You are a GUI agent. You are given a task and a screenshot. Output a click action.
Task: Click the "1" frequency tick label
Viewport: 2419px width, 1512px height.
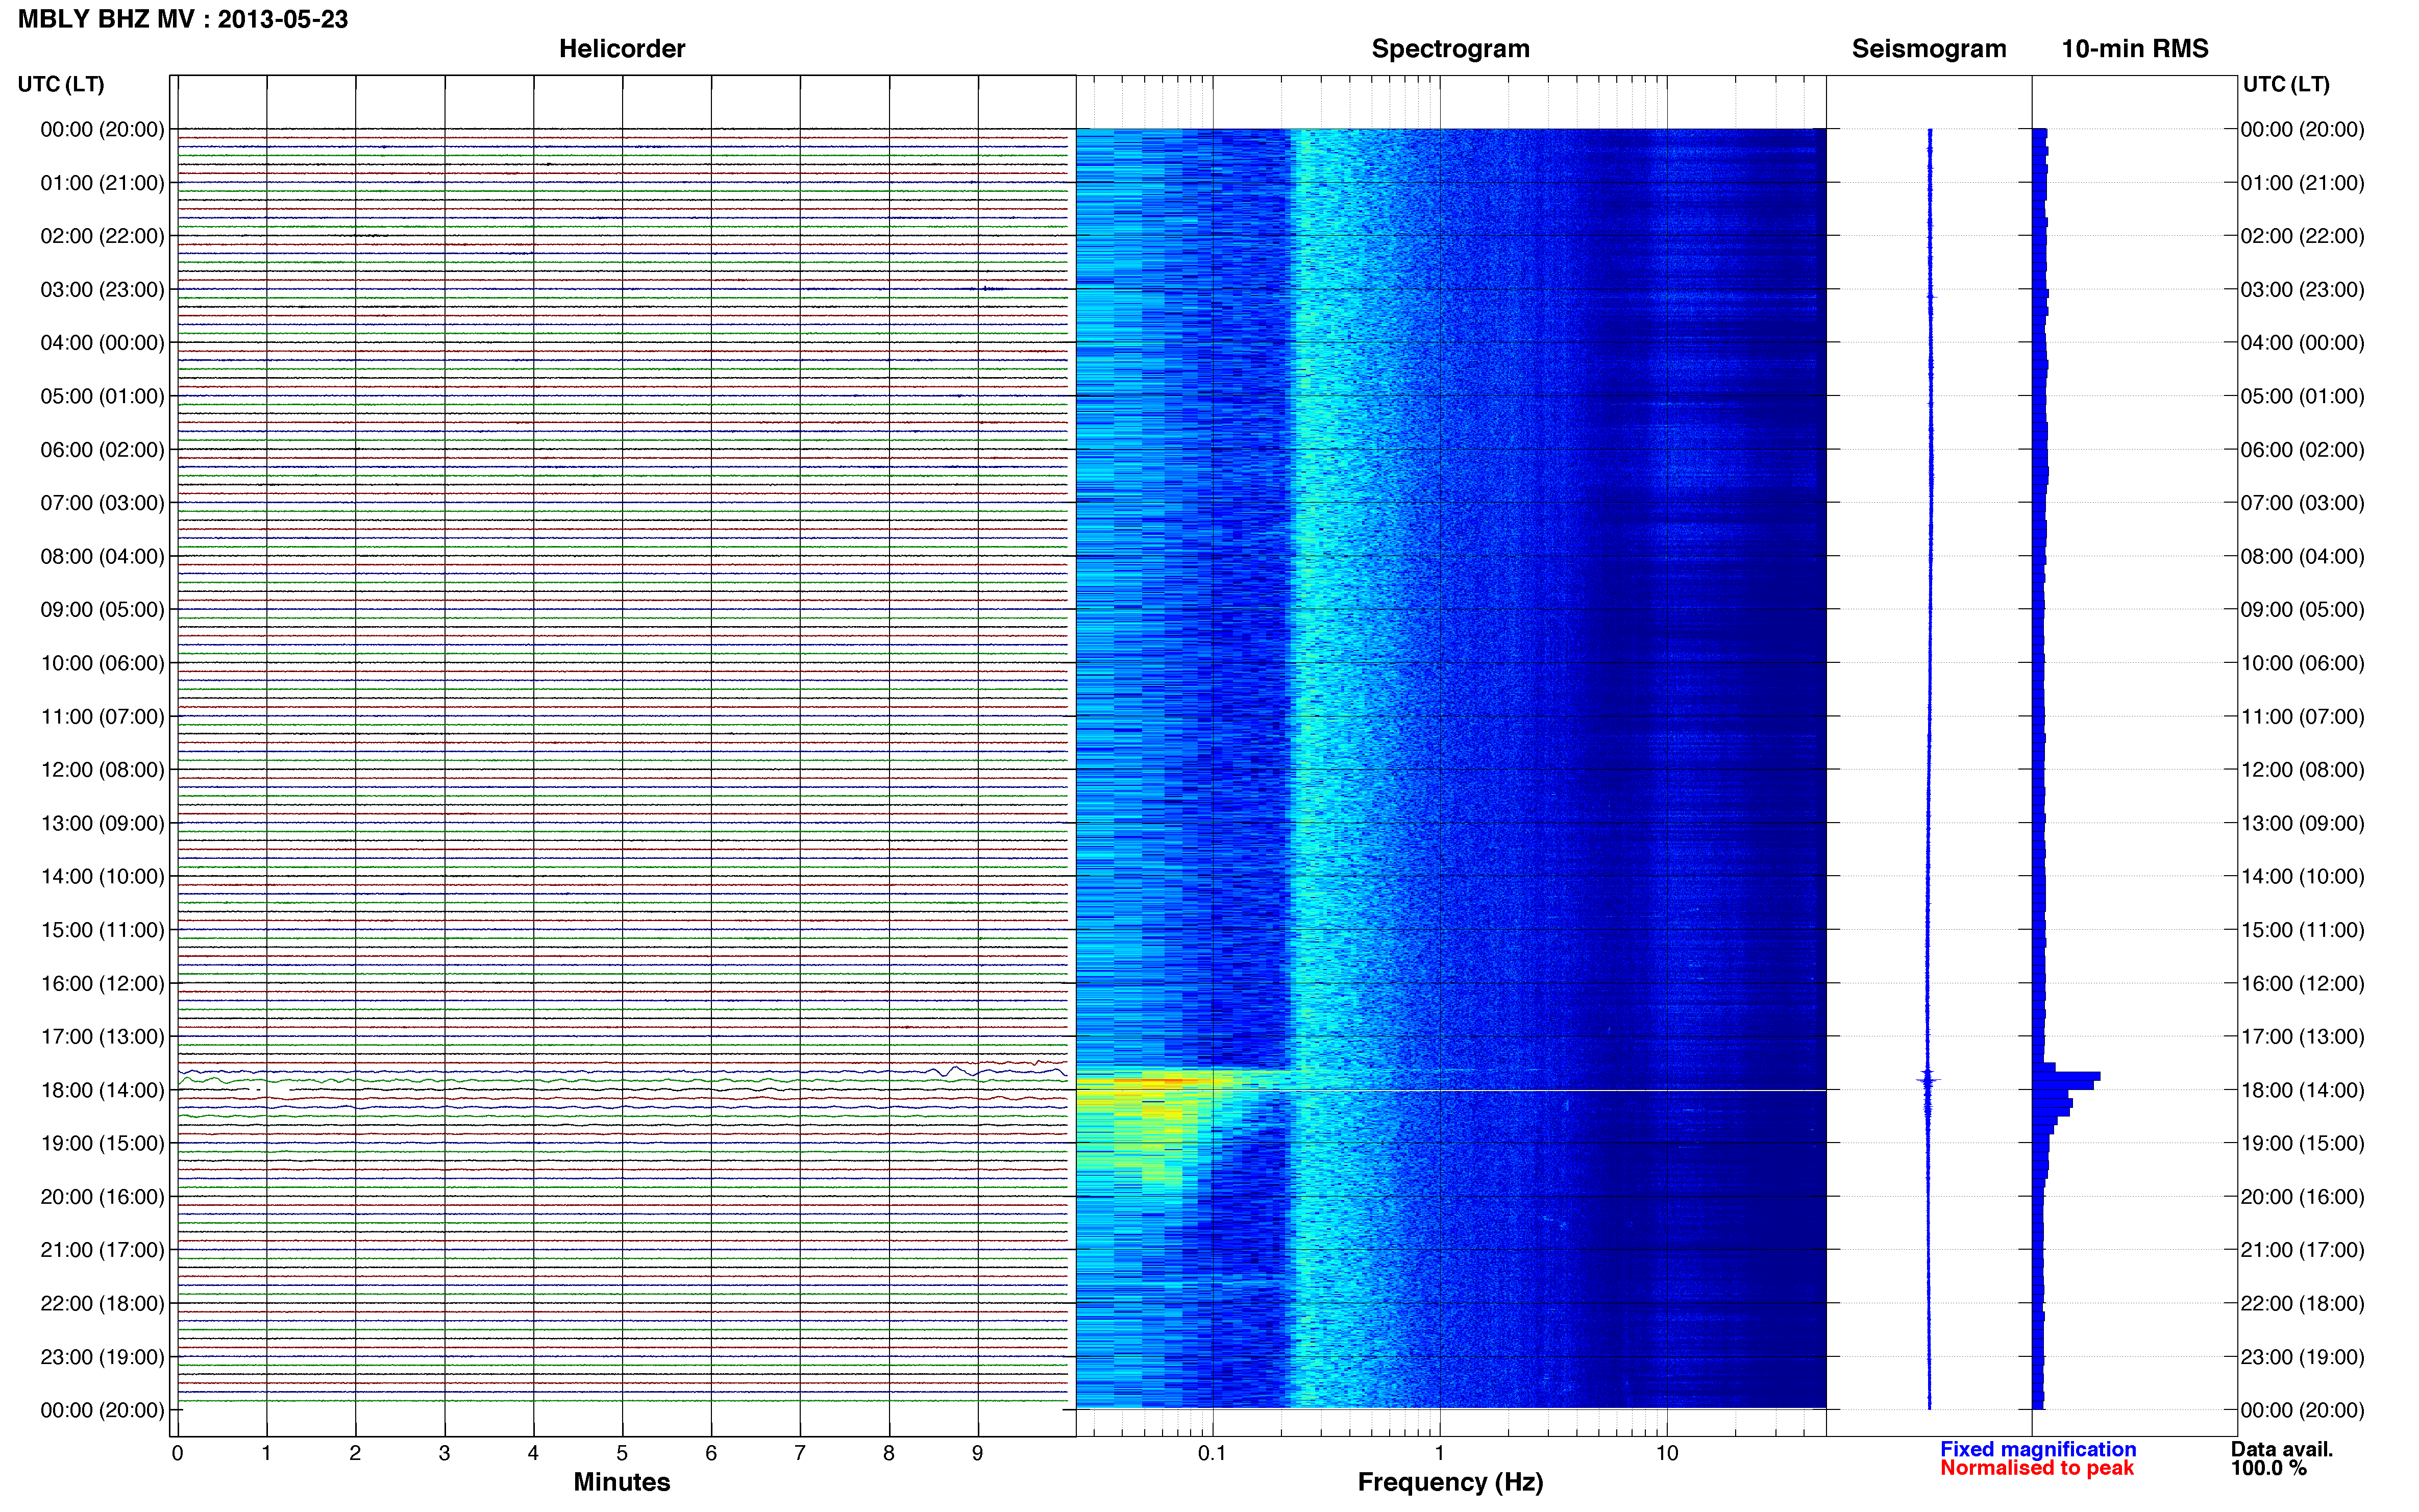1439,1454
